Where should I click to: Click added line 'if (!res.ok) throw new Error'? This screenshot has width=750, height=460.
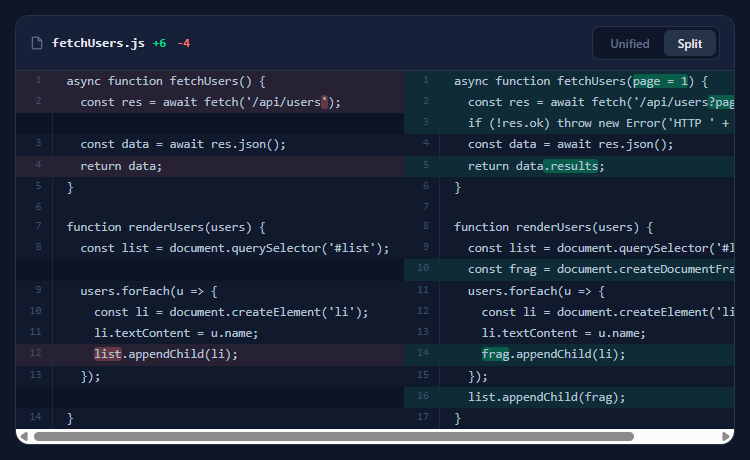coord(569,123)
